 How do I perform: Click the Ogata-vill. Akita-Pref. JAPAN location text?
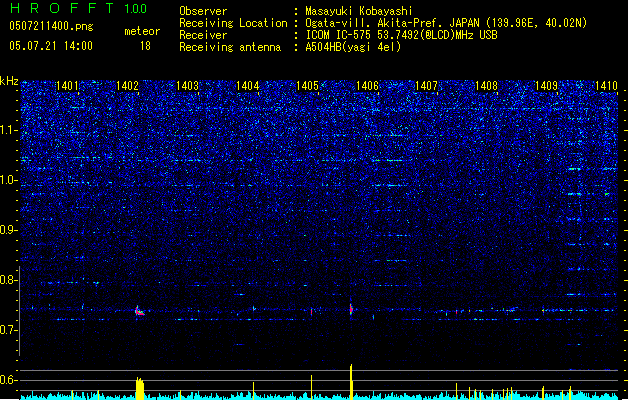point(392,23)
